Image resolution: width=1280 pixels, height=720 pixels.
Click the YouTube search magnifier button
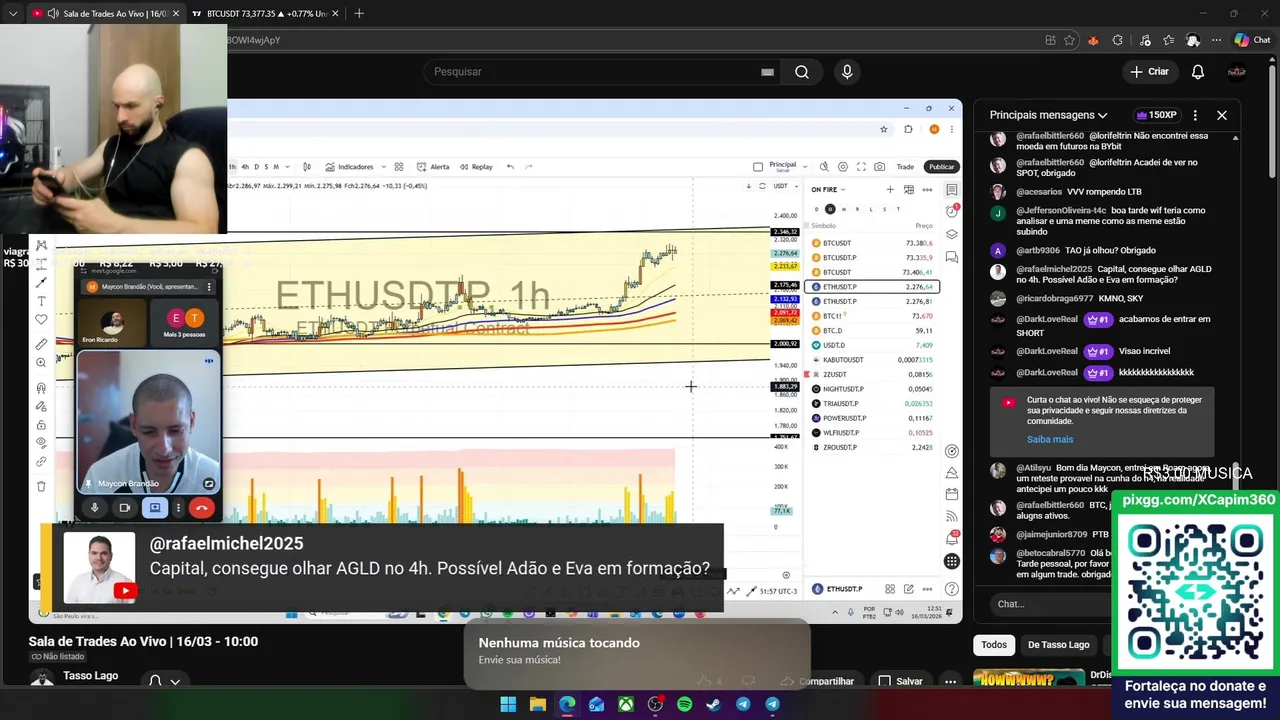coord(802,72)
